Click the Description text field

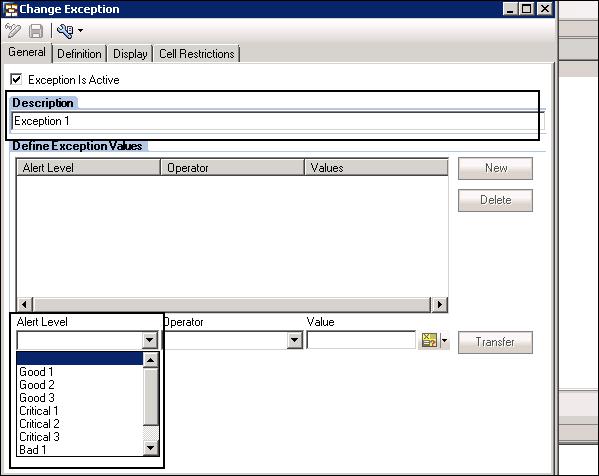[278, 121]
